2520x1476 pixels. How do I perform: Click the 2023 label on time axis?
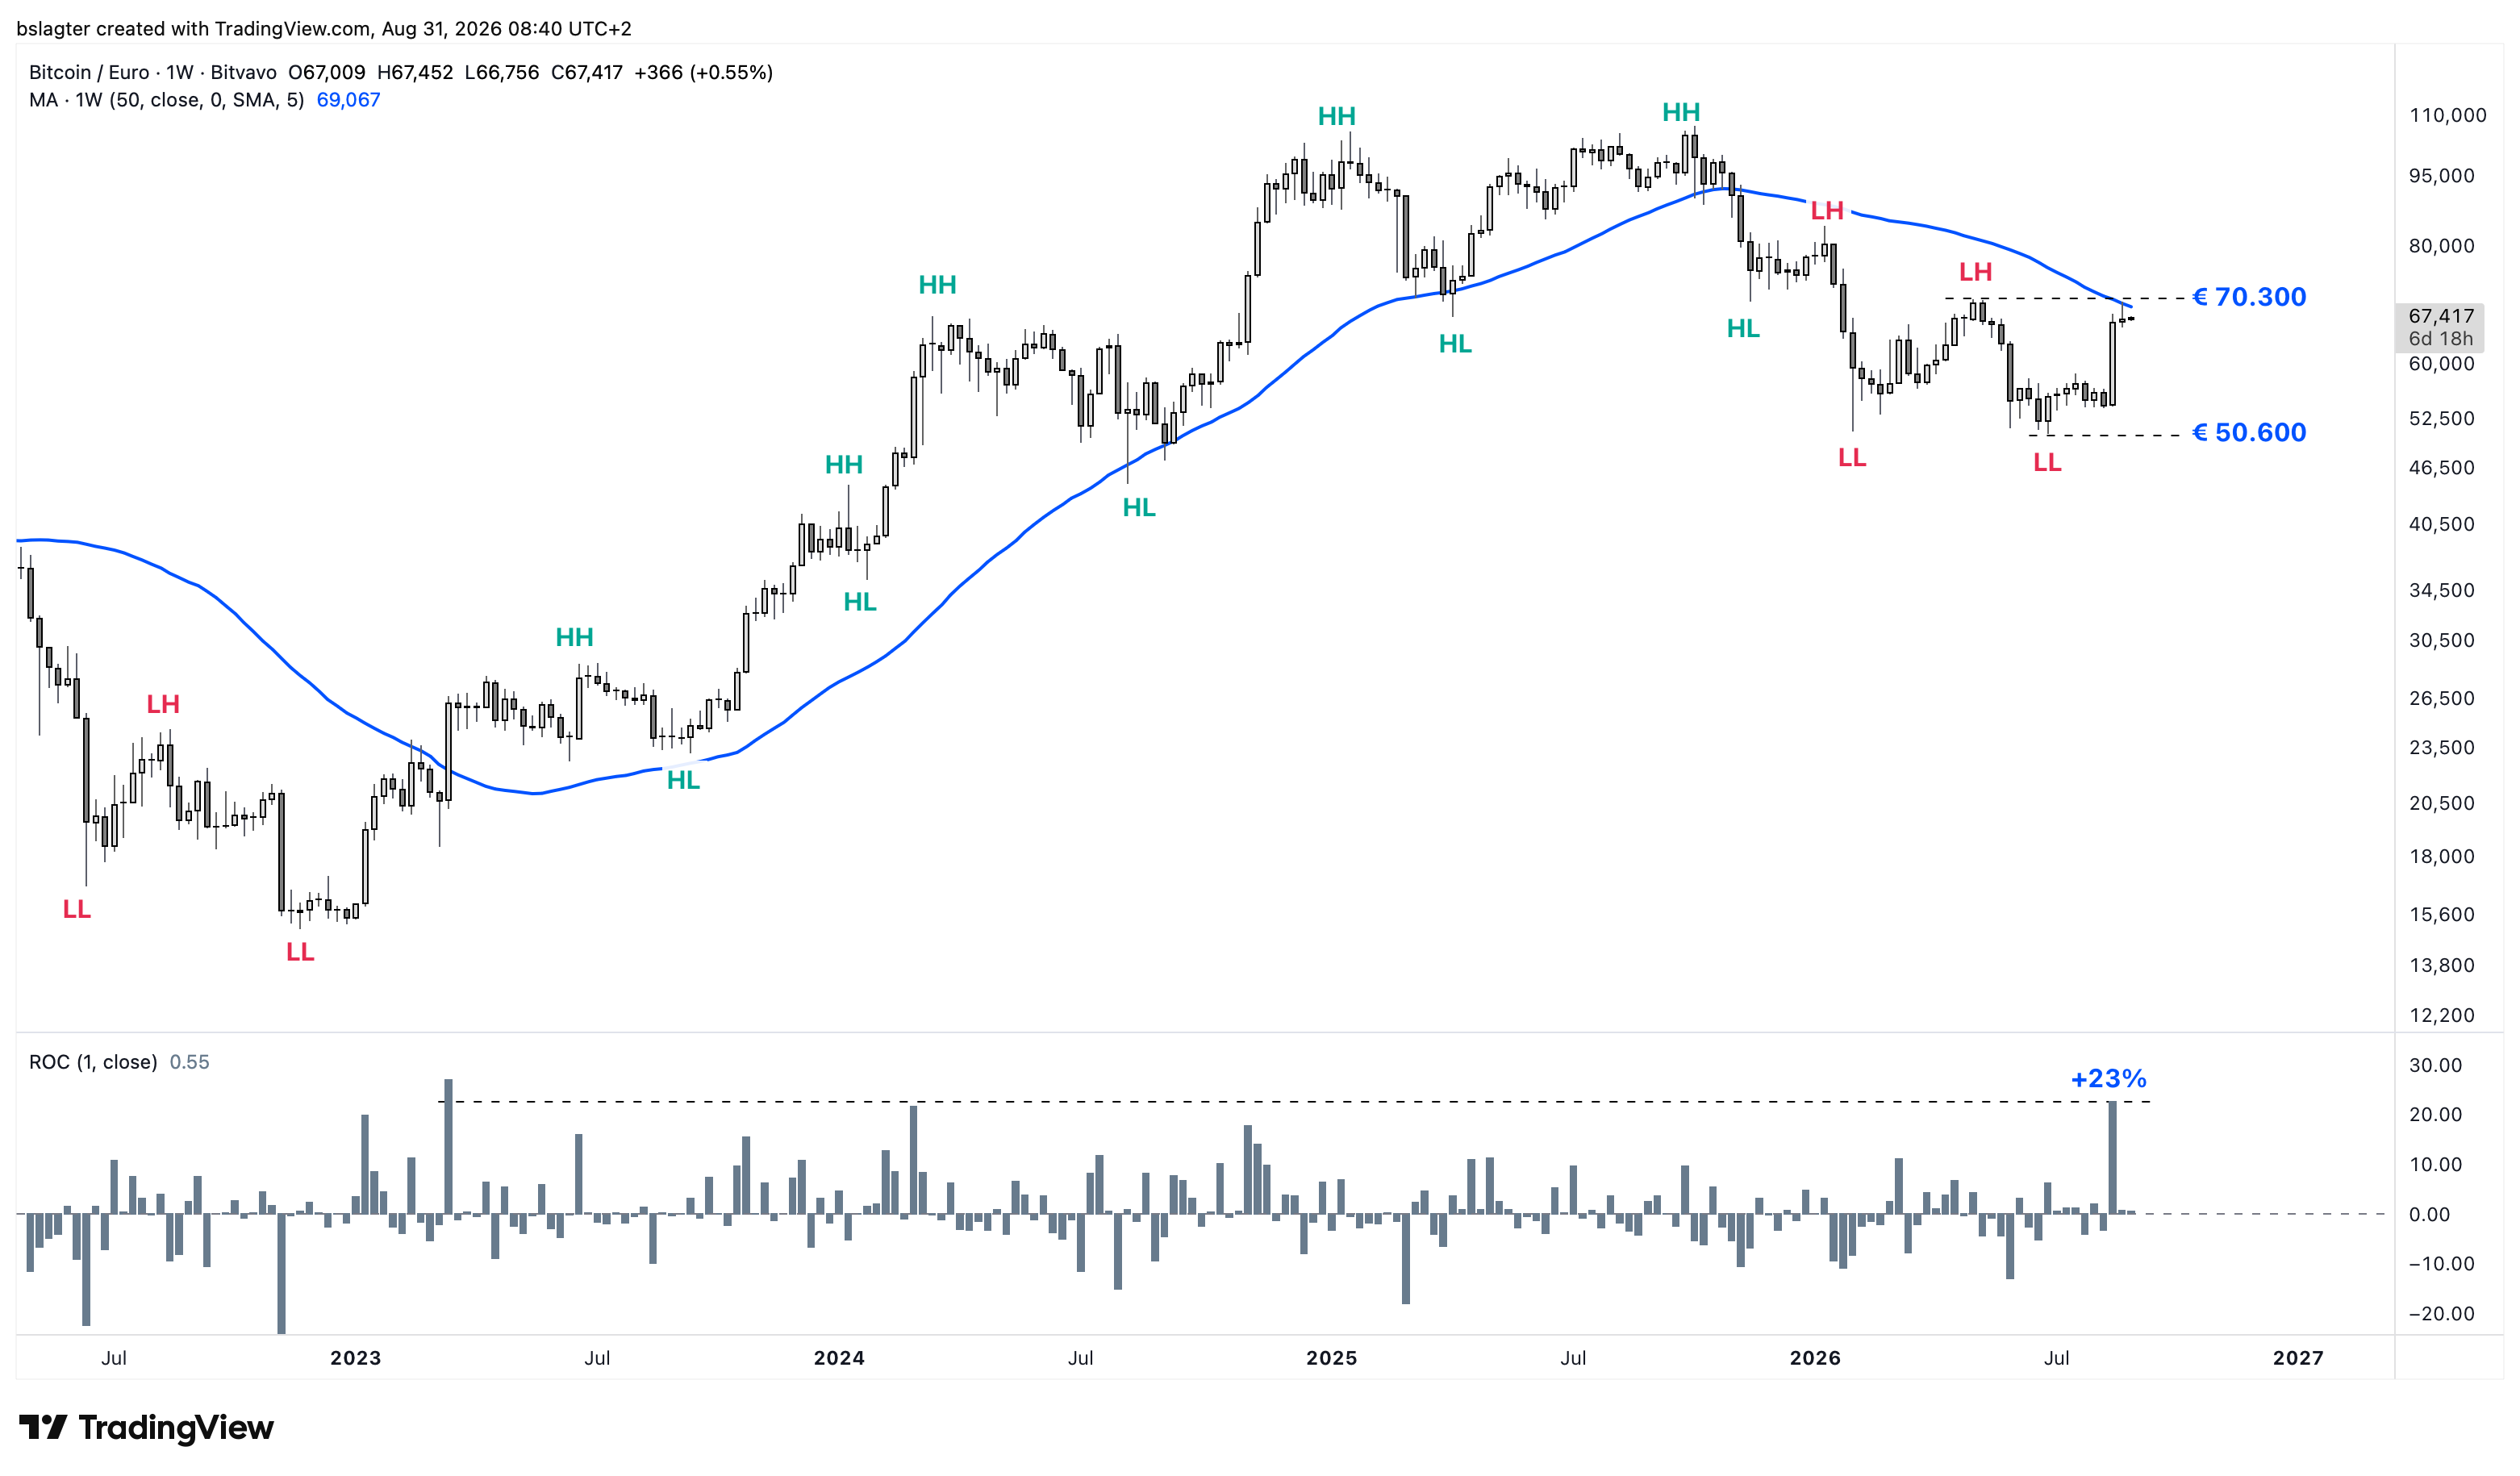pos(356,1358)
